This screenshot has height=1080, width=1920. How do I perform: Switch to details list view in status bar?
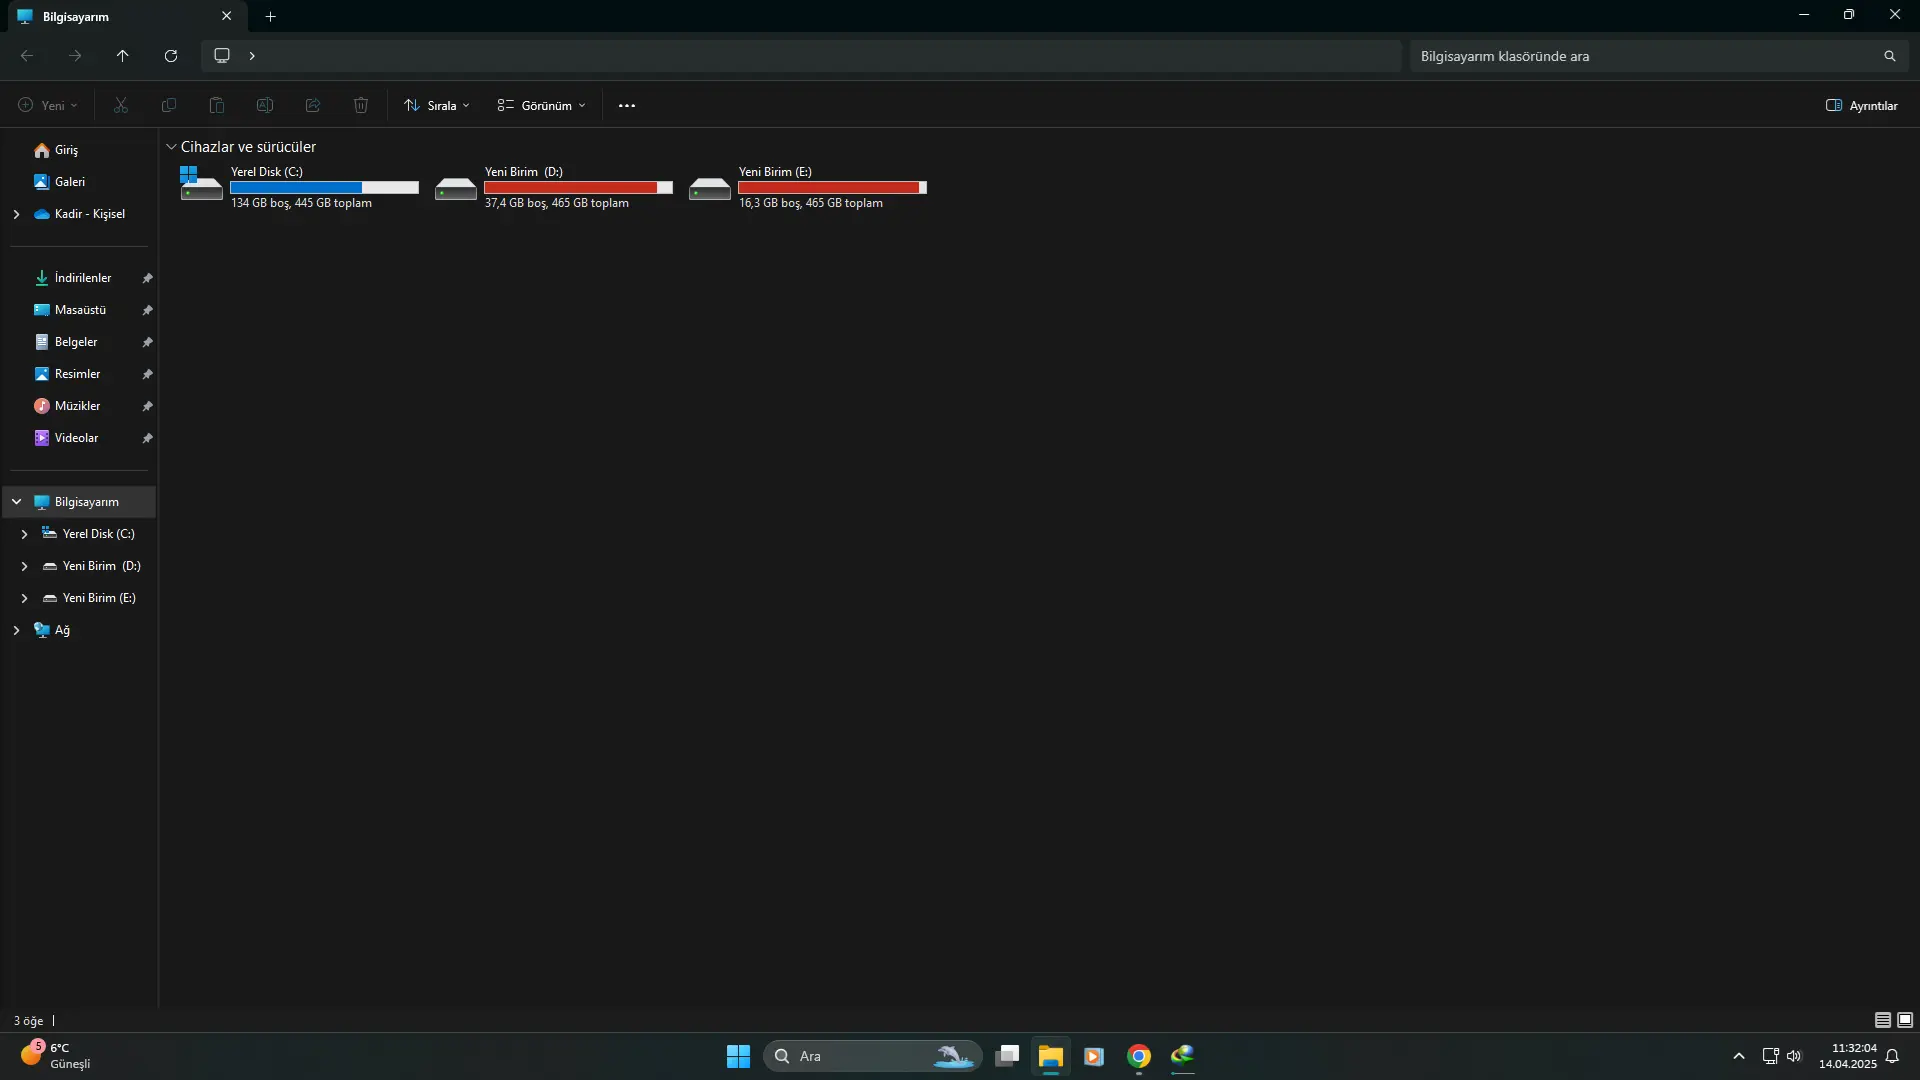tap(1883, 1020)
